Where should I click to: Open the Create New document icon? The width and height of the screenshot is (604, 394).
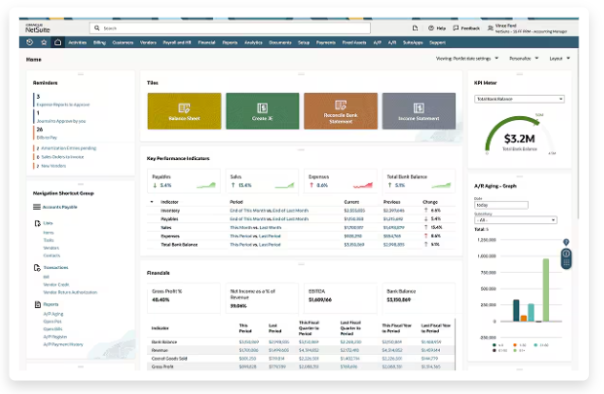click(415, 28)
